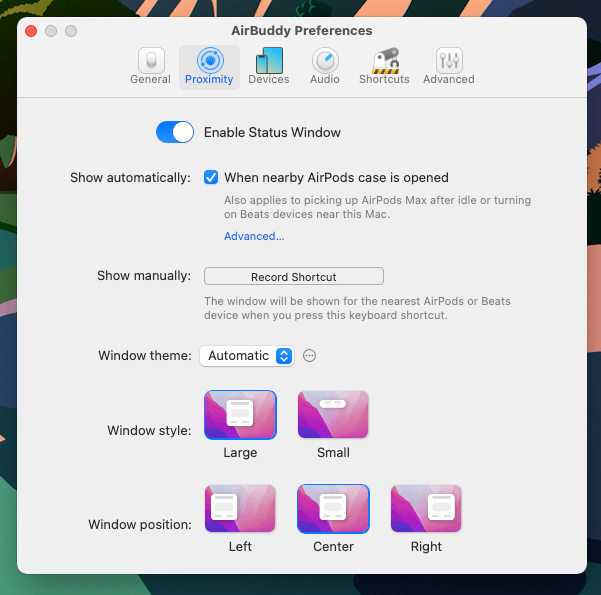Set window position to Center
Image resolution: width=601 pixels, height=595 pixels.
coord(333,509)
